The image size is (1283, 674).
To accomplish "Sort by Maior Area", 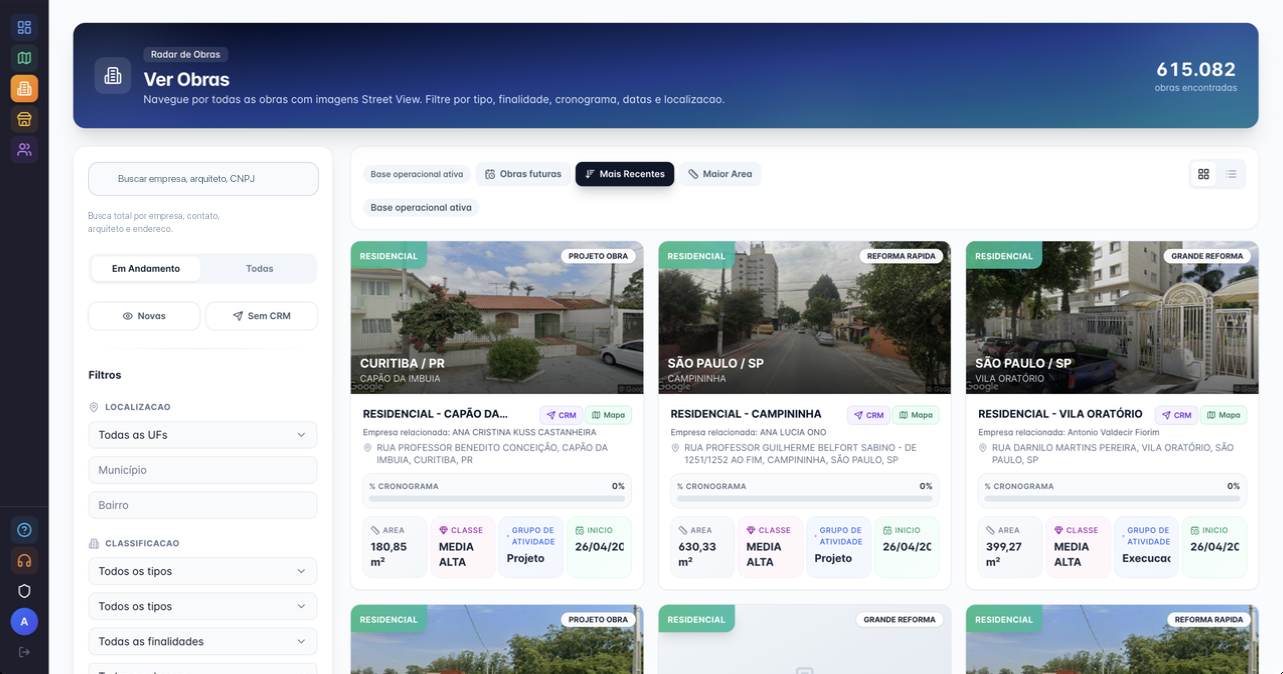I will pos(720,174).
